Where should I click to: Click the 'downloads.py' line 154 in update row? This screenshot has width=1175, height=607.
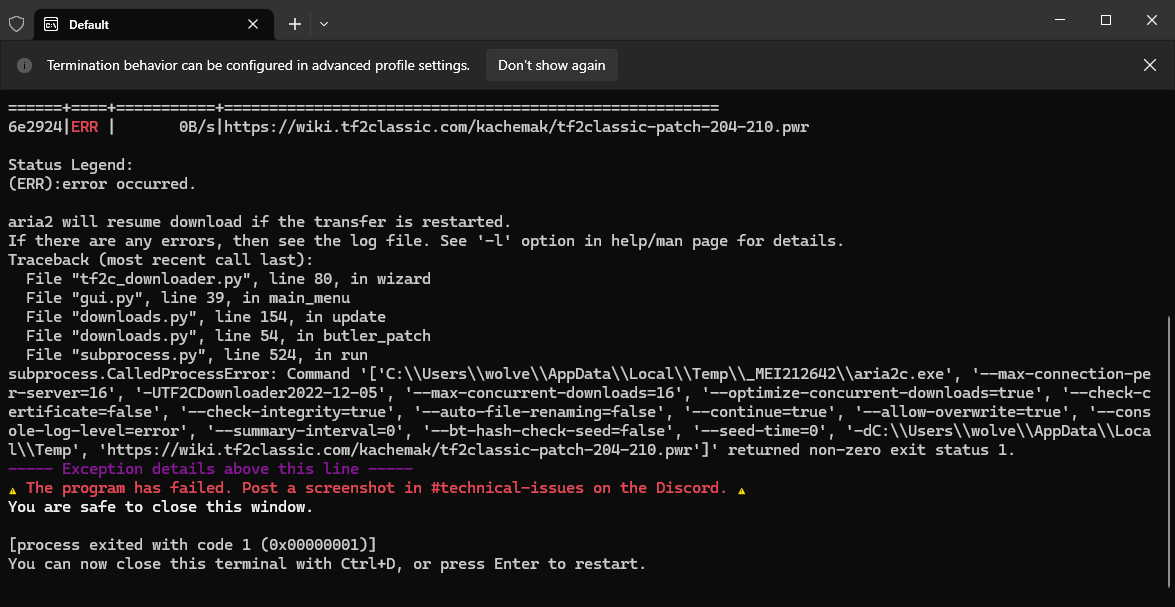tap(205, 316)
